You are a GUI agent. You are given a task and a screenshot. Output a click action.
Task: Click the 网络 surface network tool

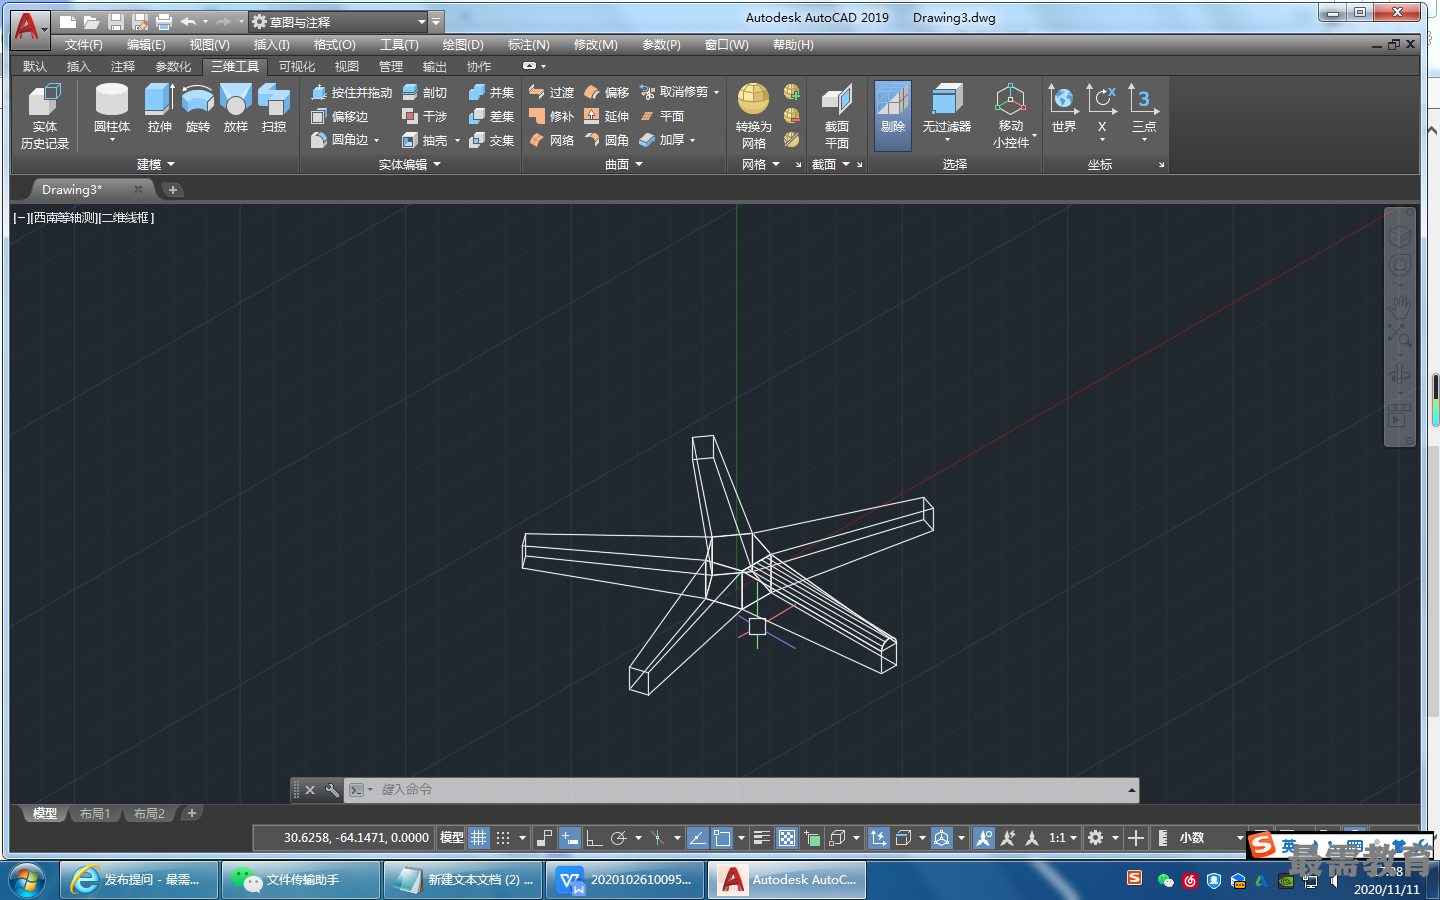(551, 140)
